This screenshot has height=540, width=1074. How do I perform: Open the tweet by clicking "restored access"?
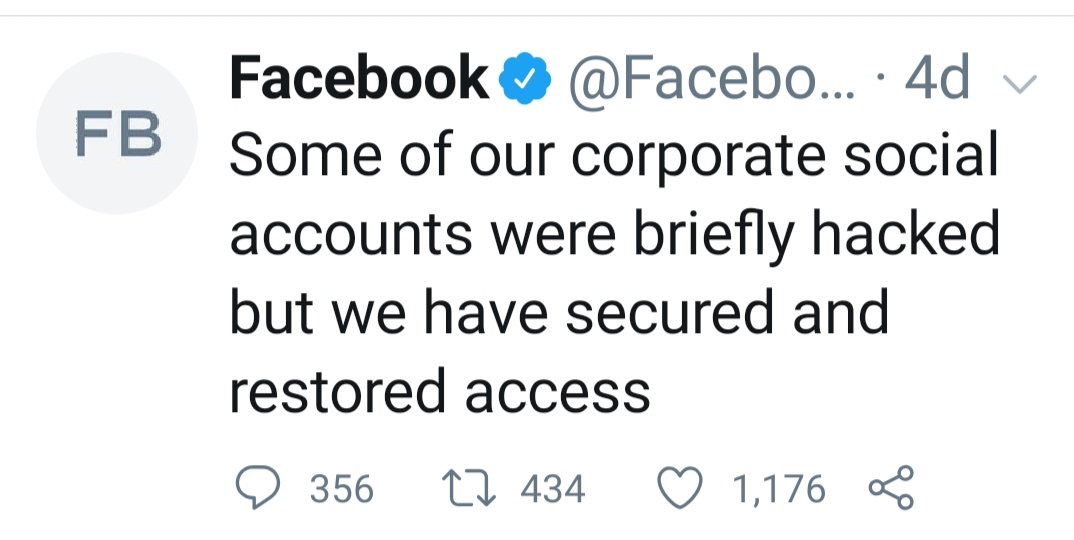[x=439, y=391]
